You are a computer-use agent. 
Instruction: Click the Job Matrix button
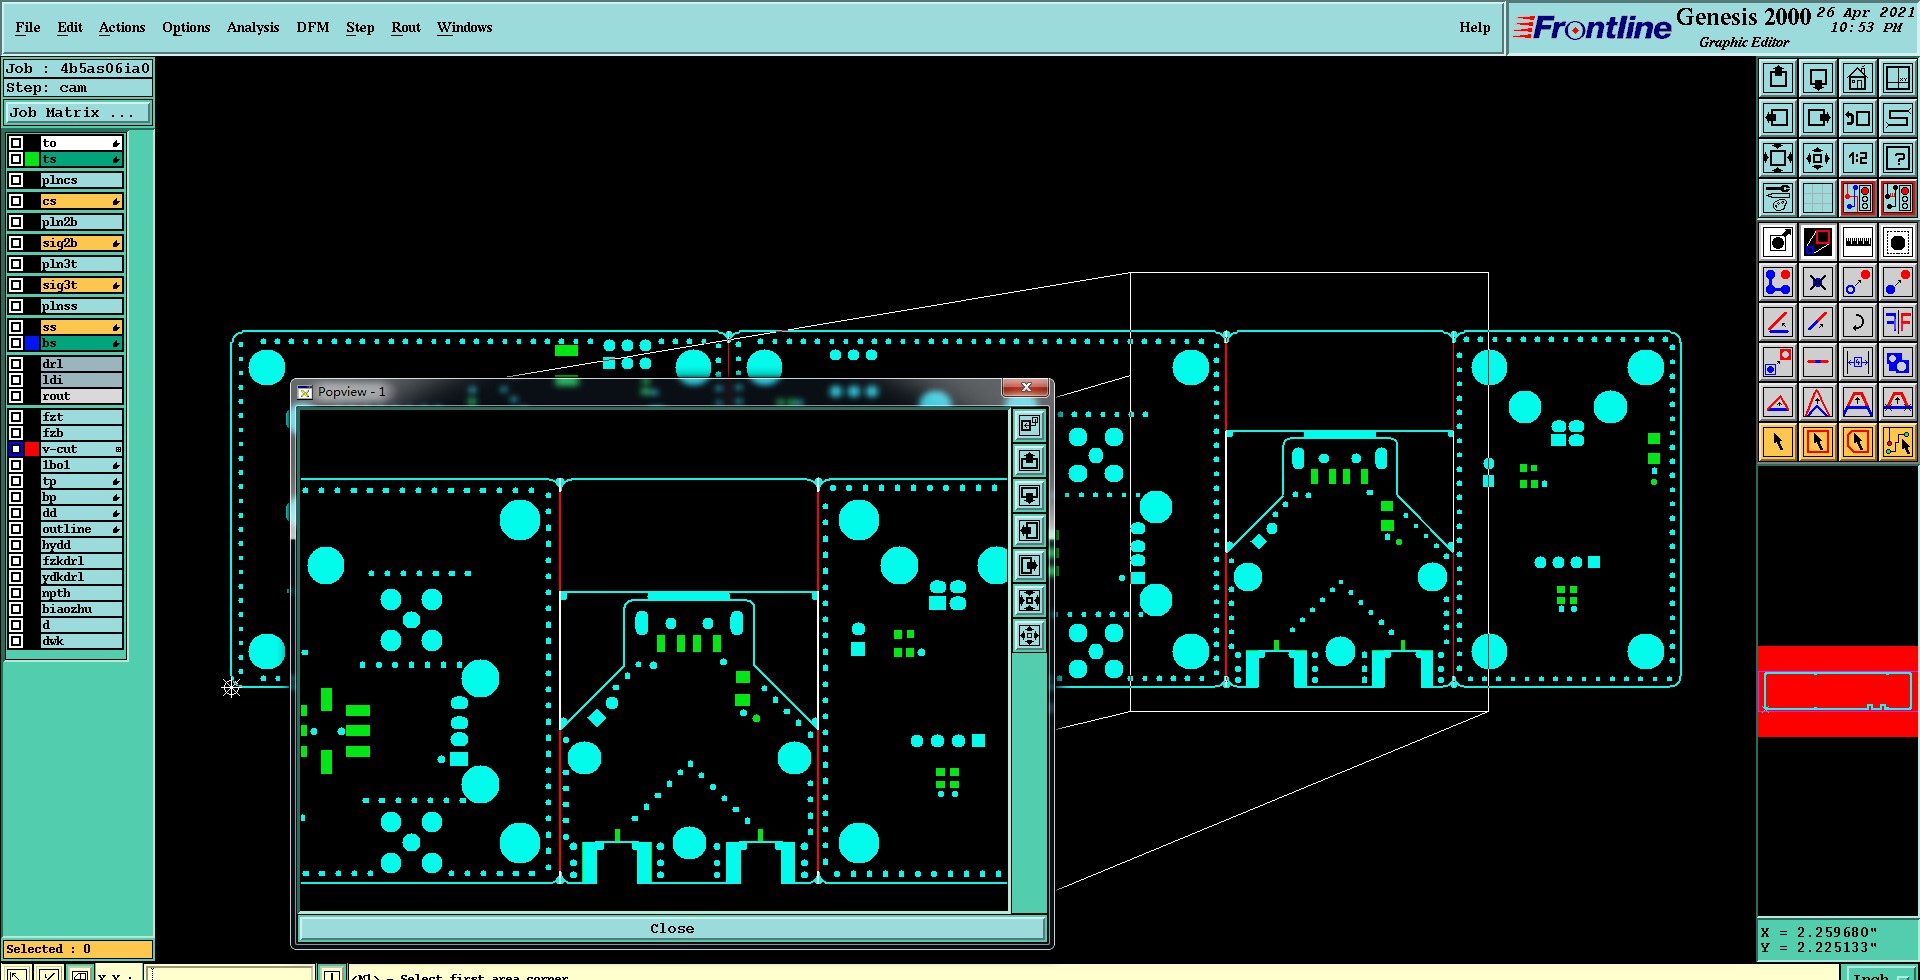[x=78, y=112]
